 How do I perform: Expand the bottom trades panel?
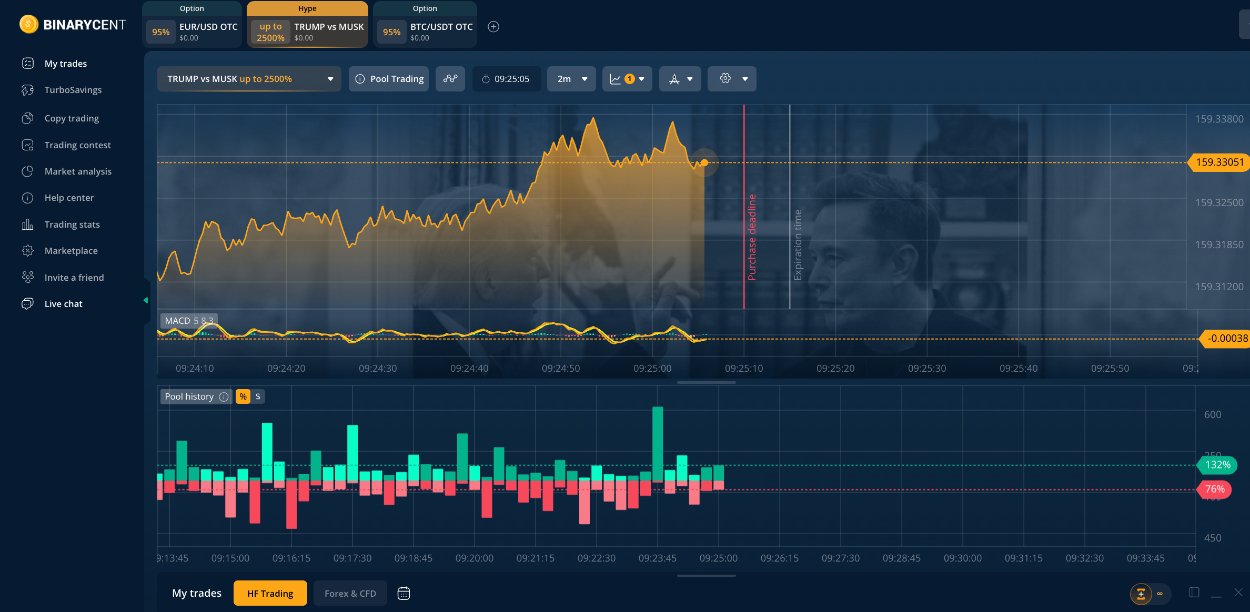click(1194, 592)
